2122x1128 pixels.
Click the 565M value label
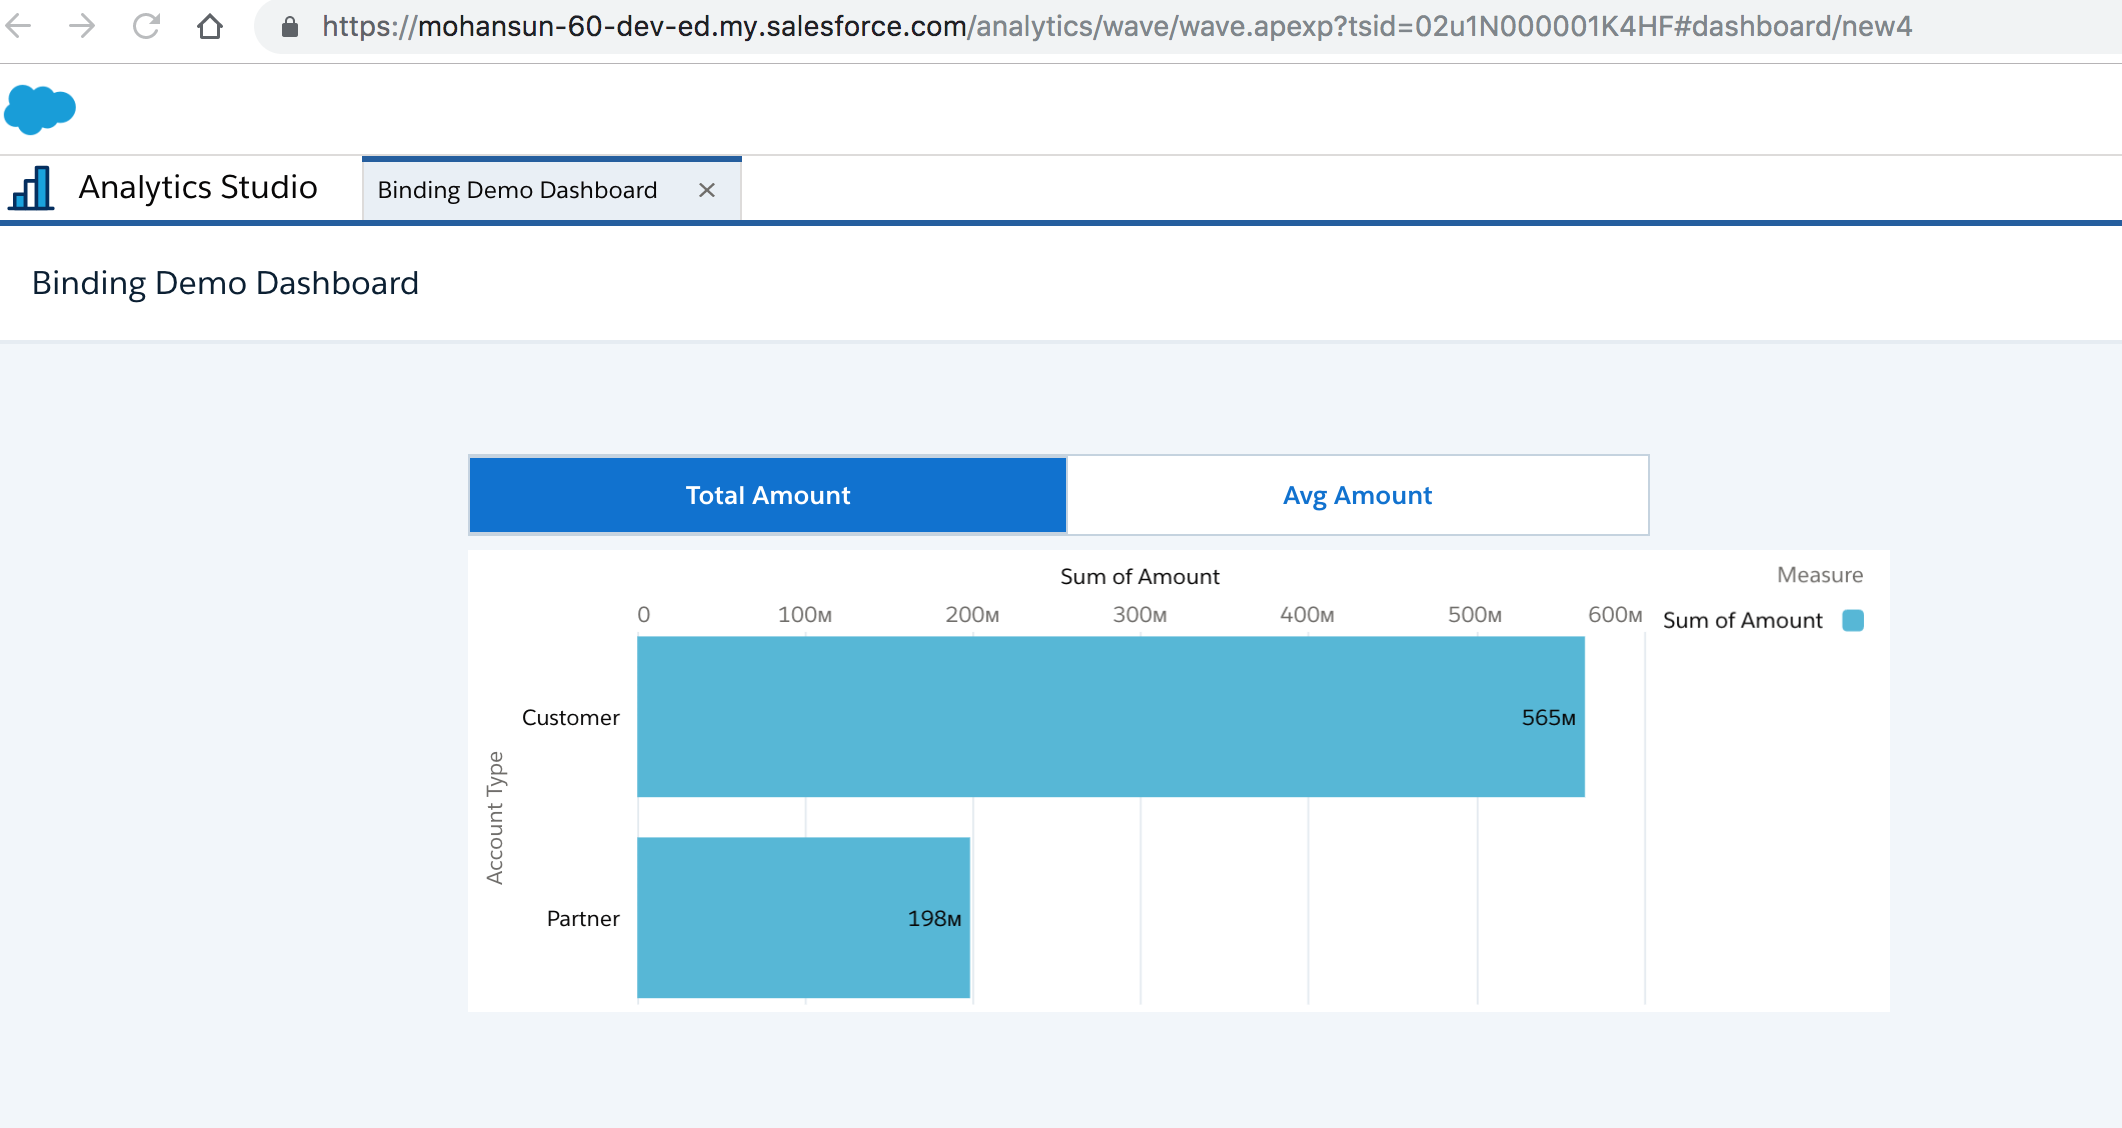(1549, 717)
